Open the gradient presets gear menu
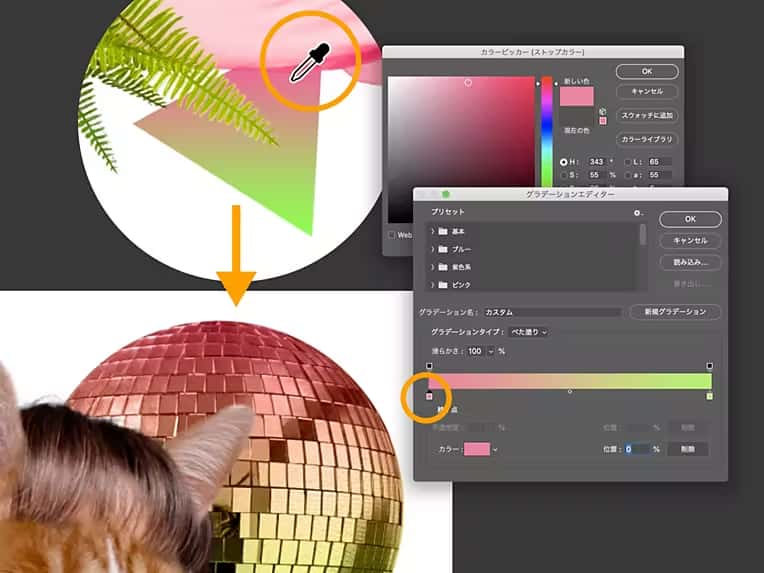764x573 pixels. pyautogui.click(x=638, y=213)
